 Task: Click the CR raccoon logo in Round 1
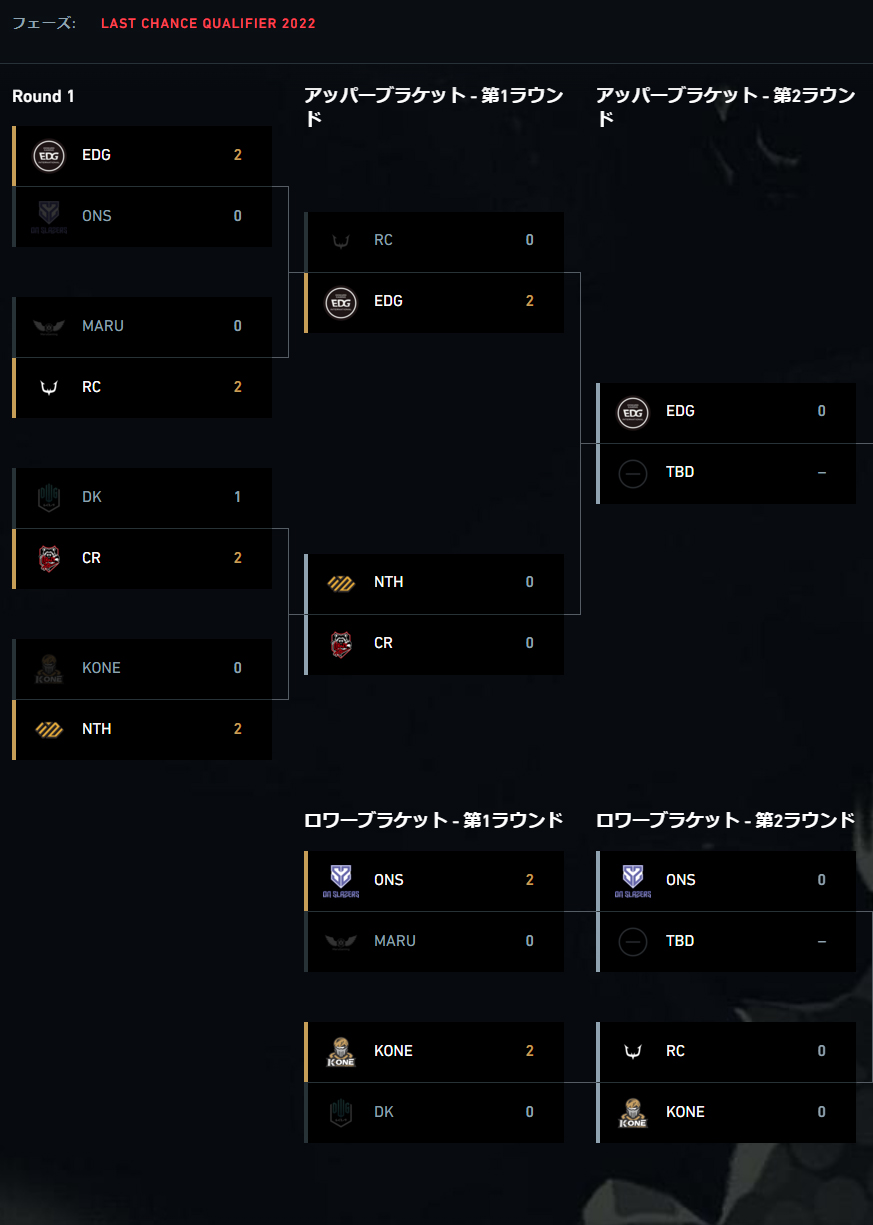(49, 558)
